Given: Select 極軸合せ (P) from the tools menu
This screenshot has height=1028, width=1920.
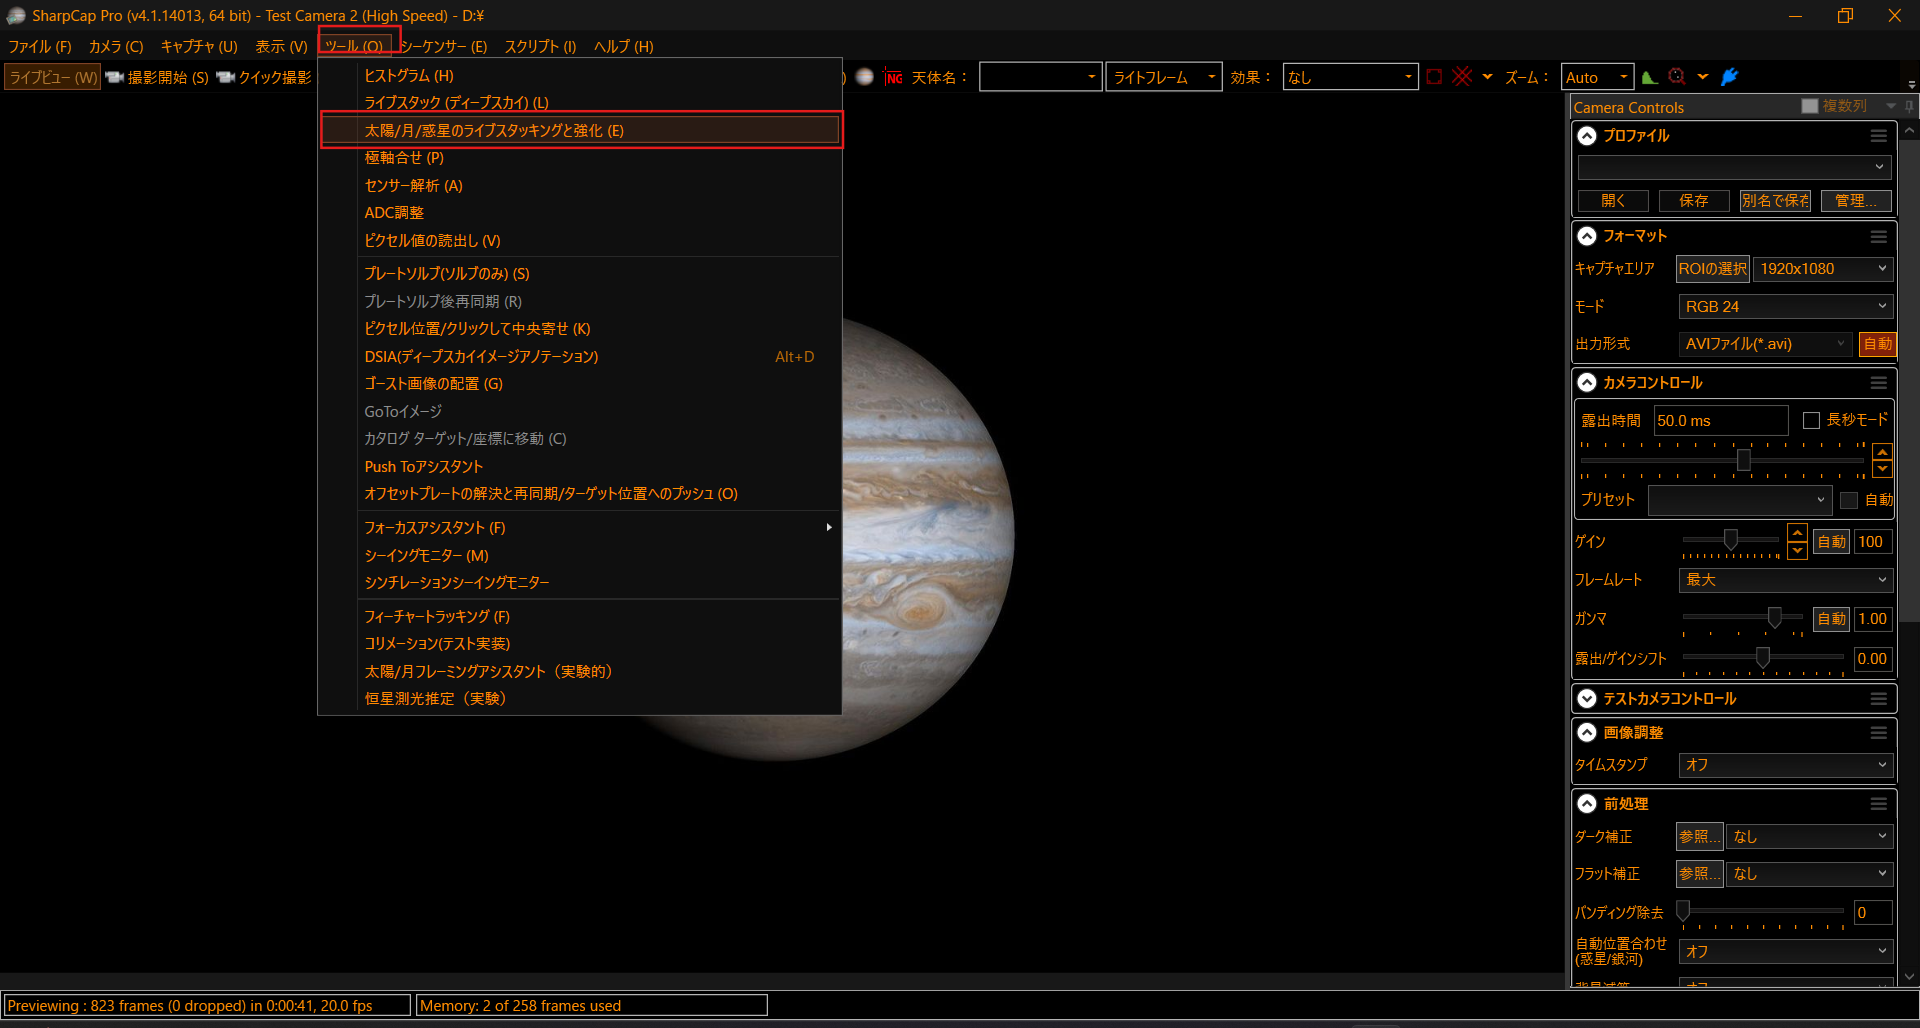Looking at the screenshot, I should [x=404, y=158].
